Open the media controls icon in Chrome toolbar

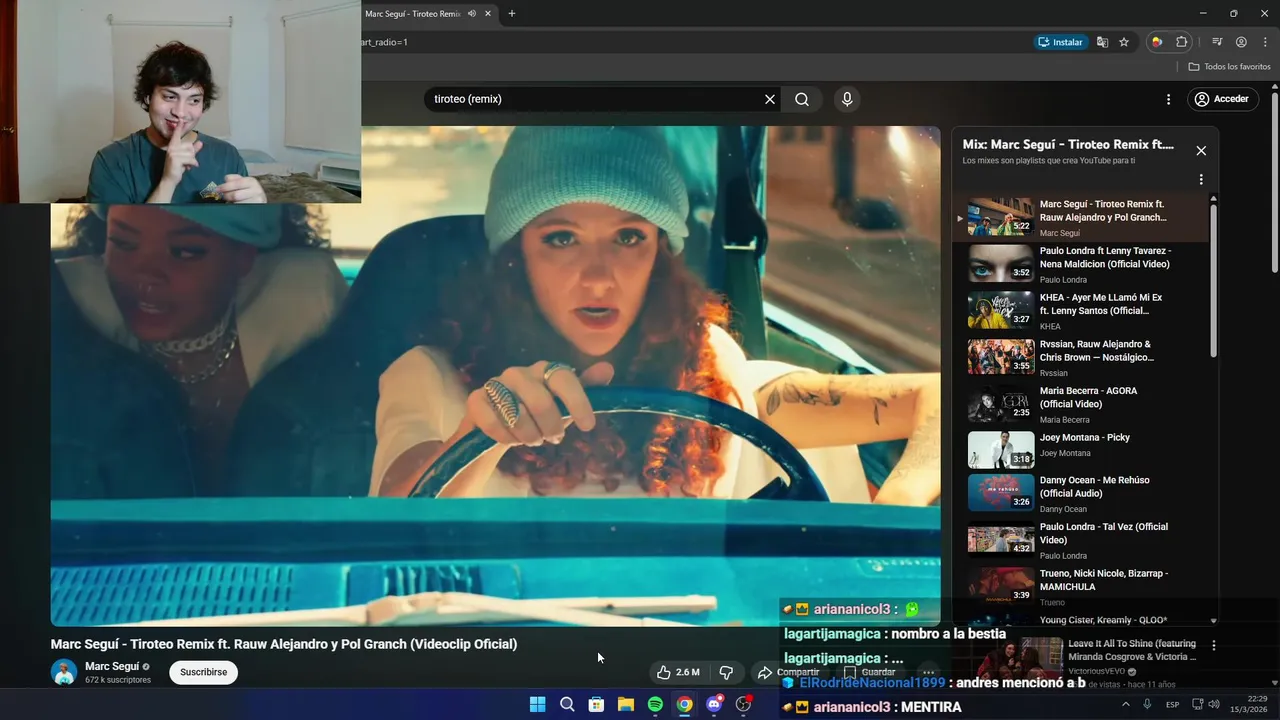click(x=1217, y=42)
